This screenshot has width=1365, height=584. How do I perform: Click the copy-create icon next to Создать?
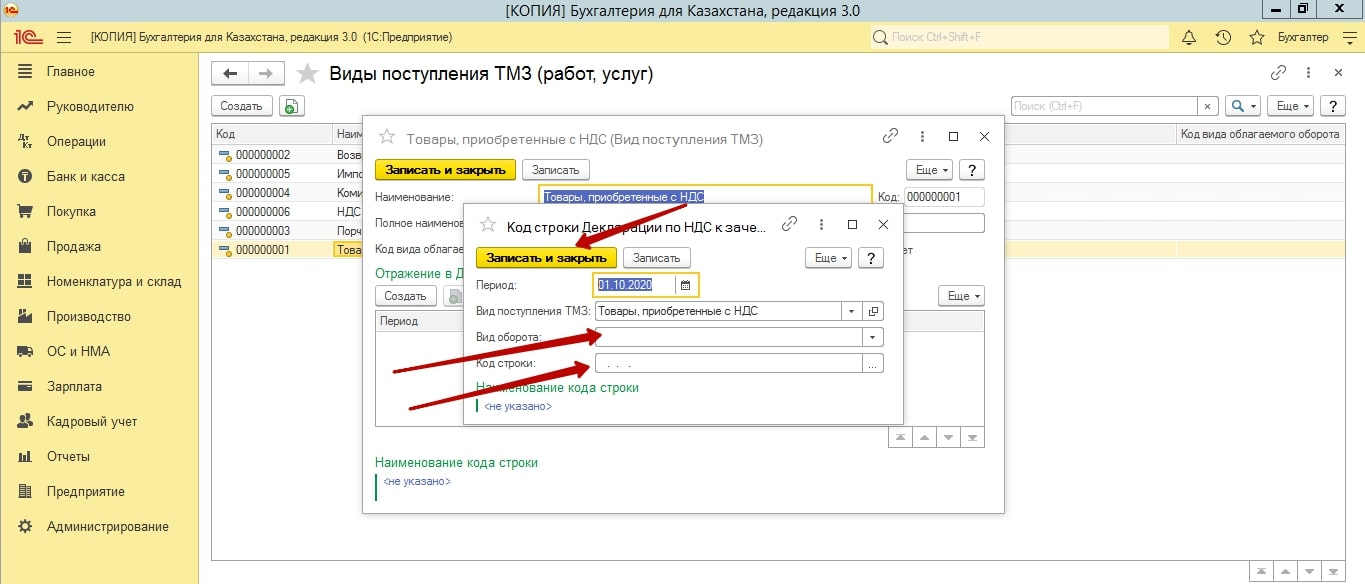point(291,106)
